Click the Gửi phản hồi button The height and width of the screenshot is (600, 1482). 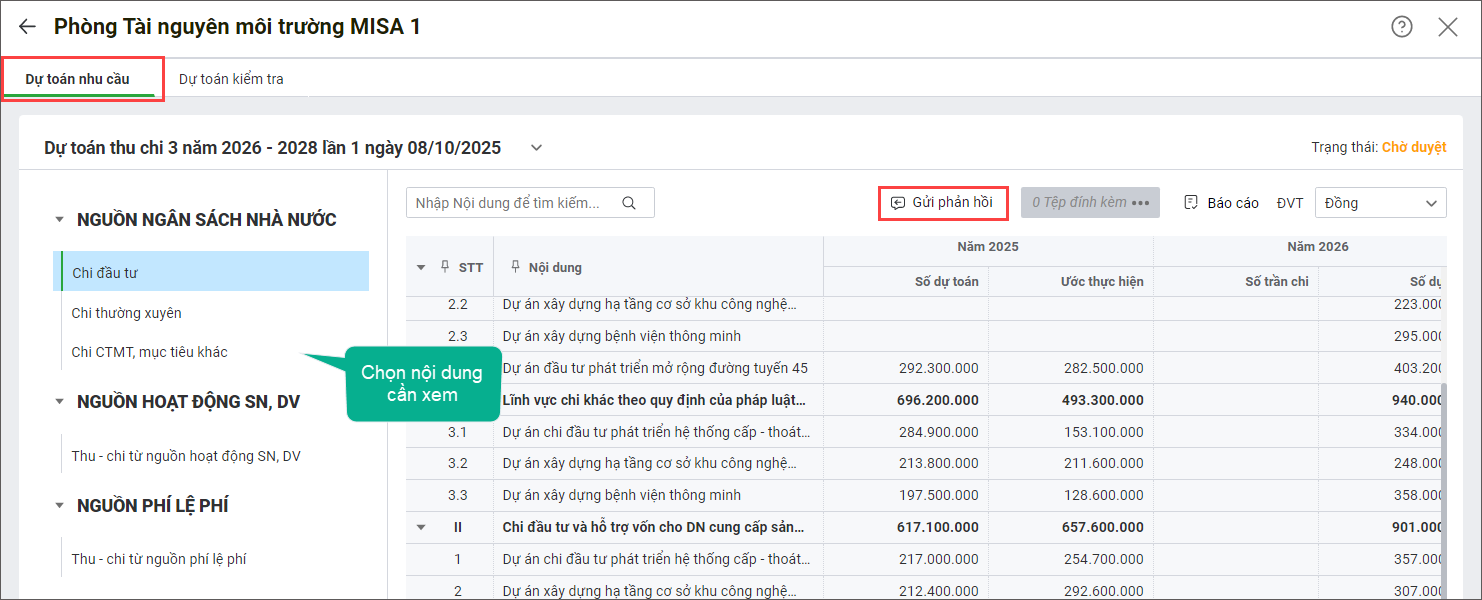942,203
